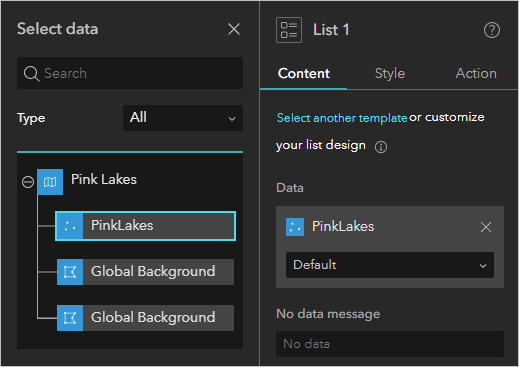Screen dimensions: 519x367
Task: Click Select another template link
Action: [x=342, y=118]
